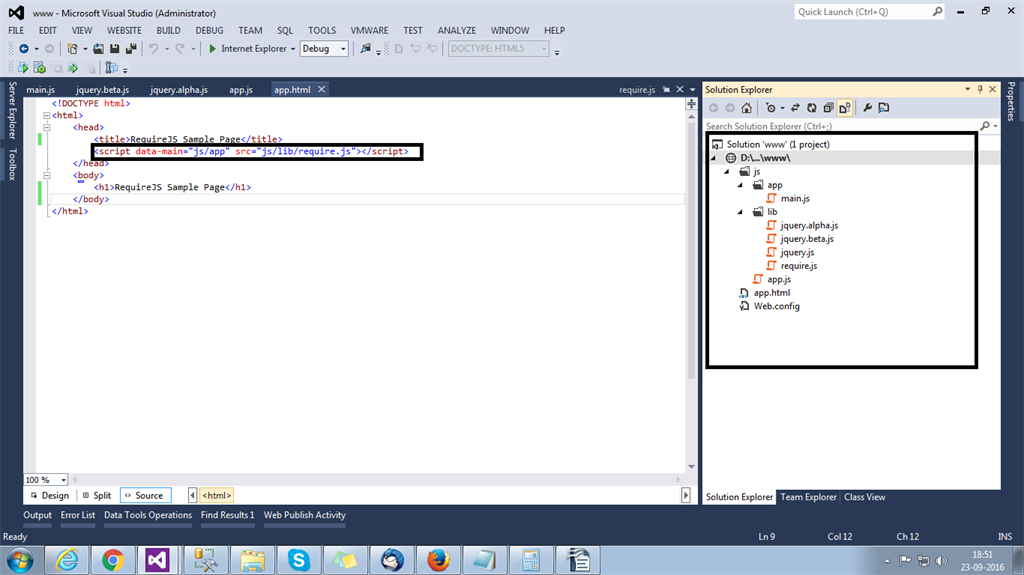This screenshot has width=1024, height=575.
Task: Open Properties wrench icon in Solution Explorer
Action: coord(867,108)
